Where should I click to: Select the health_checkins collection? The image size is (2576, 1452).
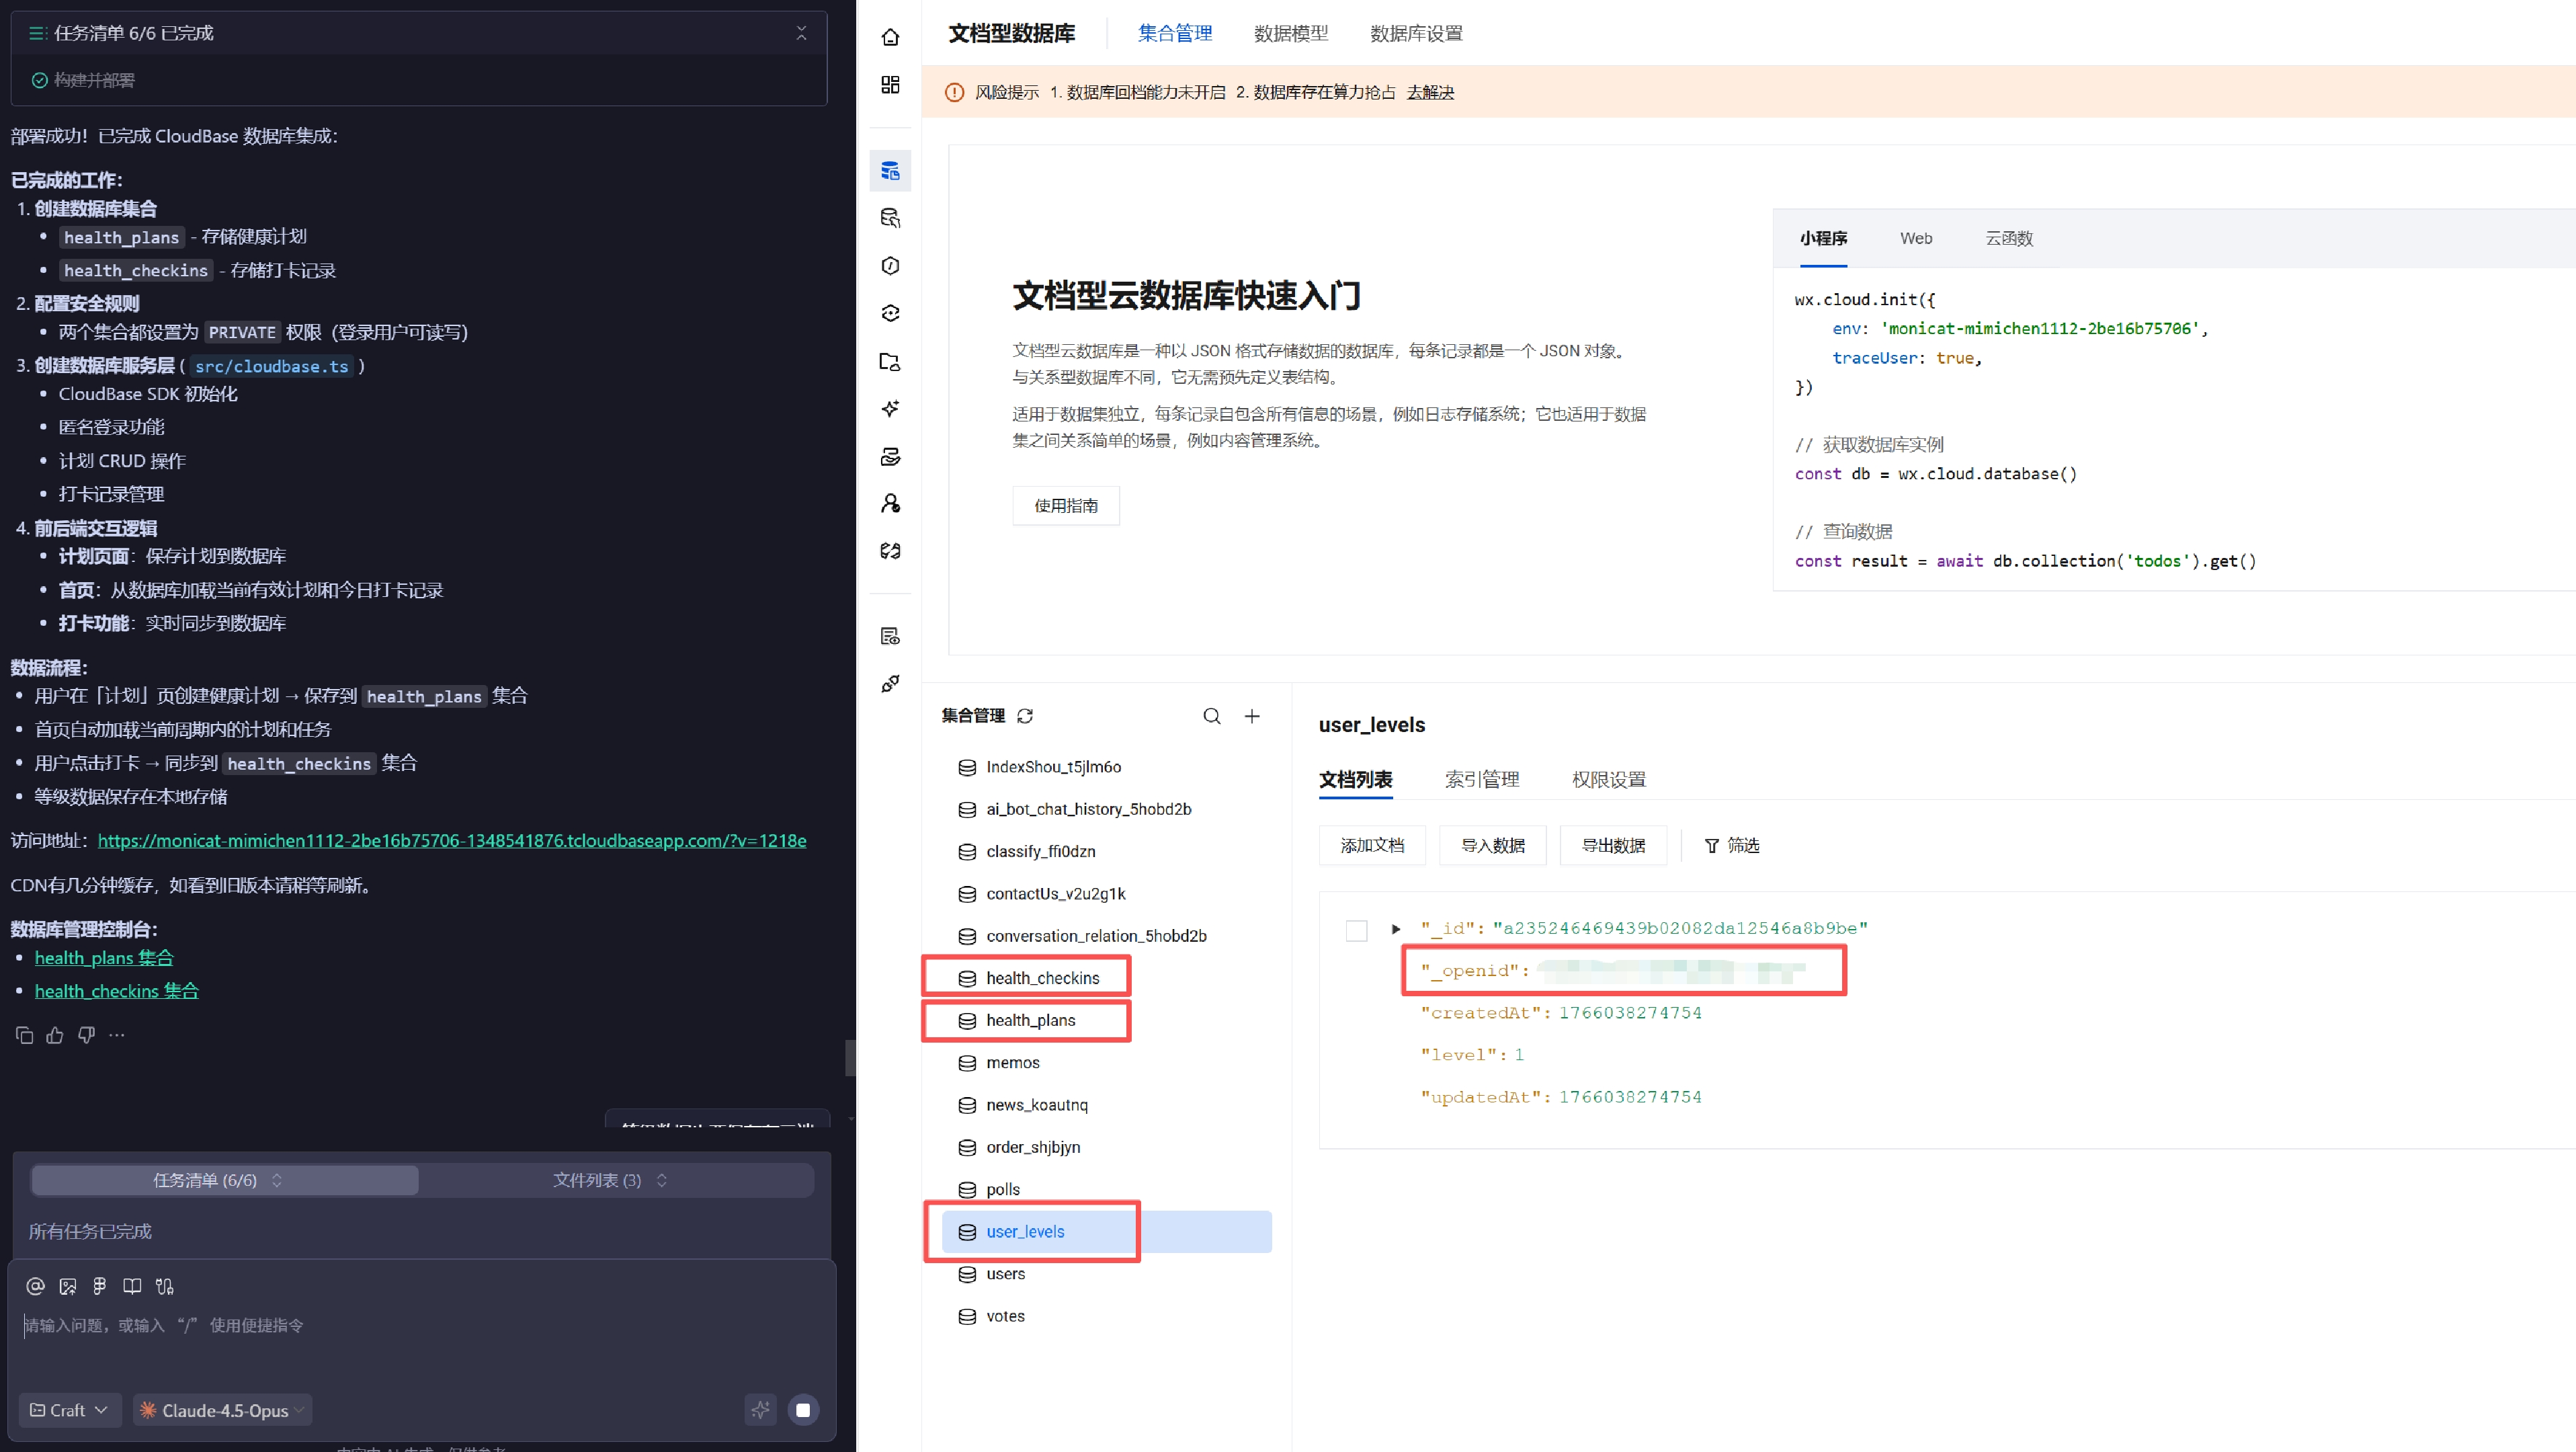(x=1042, y=978)
